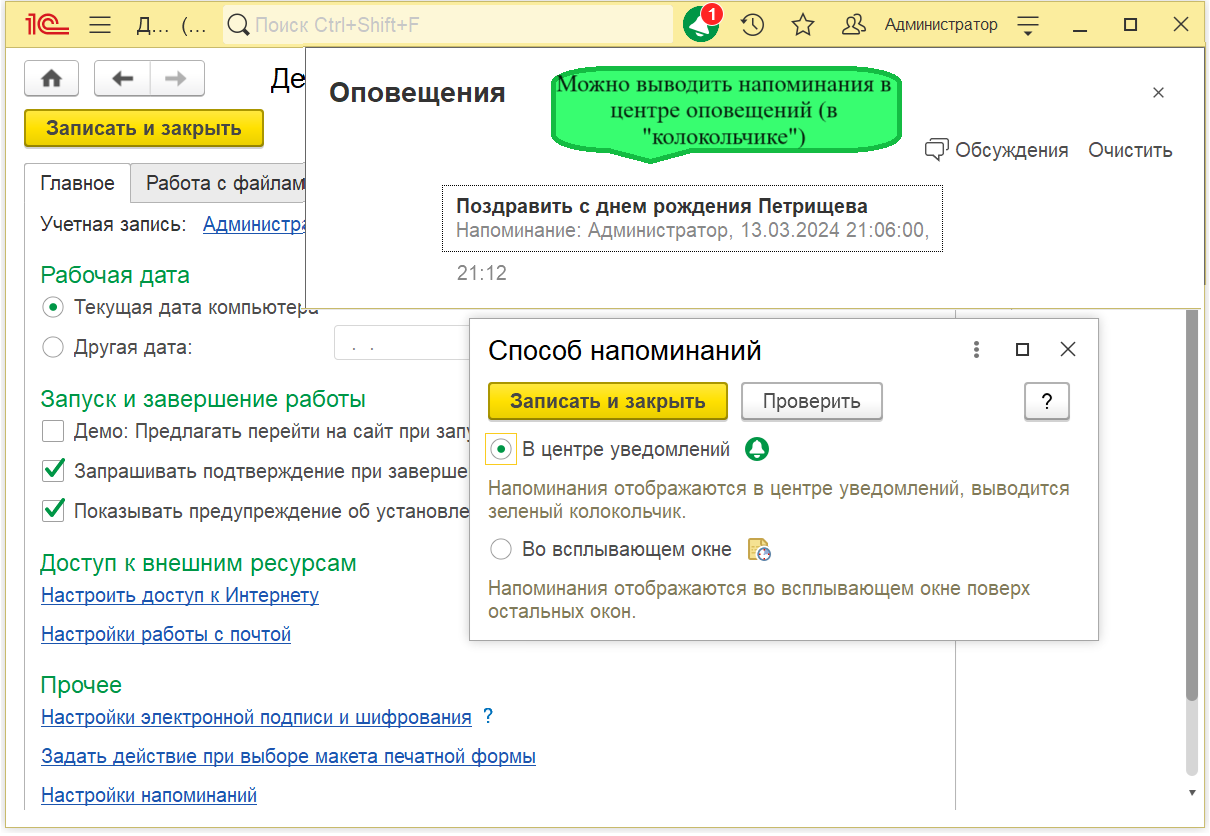Screen dimensions: 1210x836
Task: Open the 'Настроить доступ к Интернету' link
Action: [180, 595]
